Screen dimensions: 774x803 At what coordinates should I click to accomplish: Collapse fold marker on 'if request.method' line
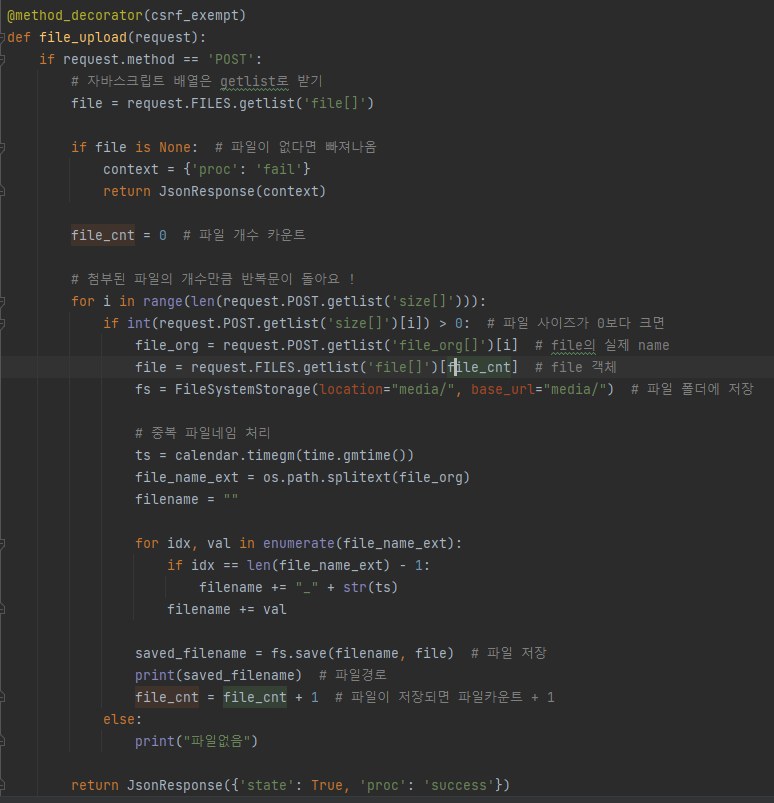(3, 59)
